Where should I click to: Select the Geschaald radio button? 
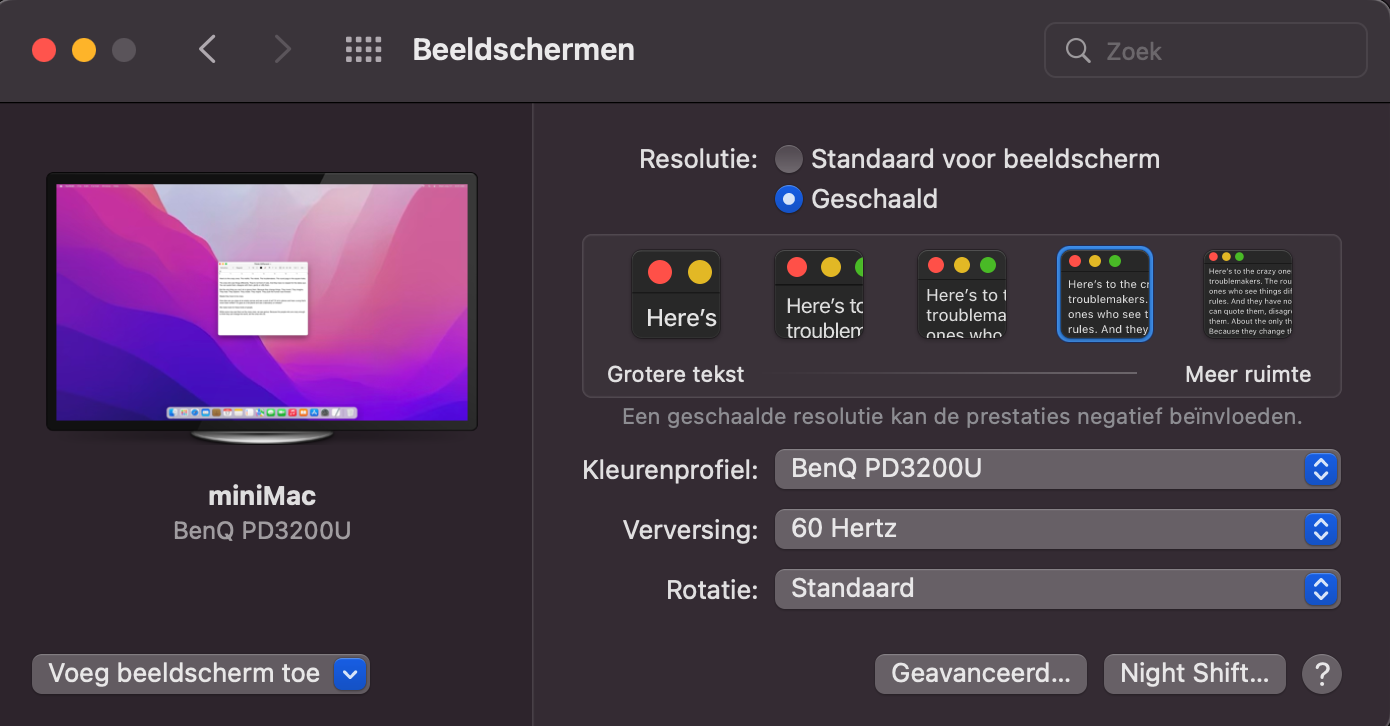pos(789,199)
